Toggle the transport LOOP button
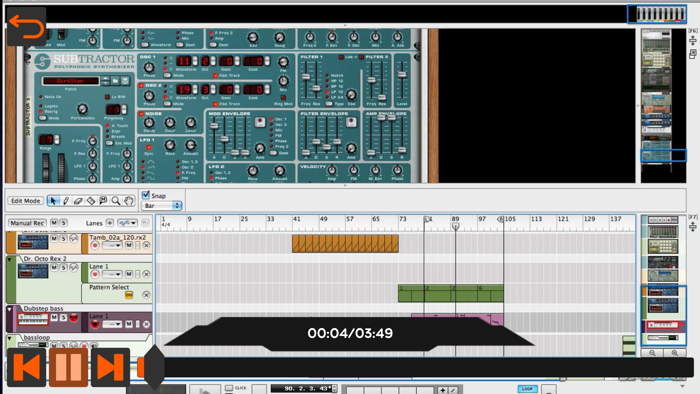Viewport: 700px width, 394px height. 527,389
